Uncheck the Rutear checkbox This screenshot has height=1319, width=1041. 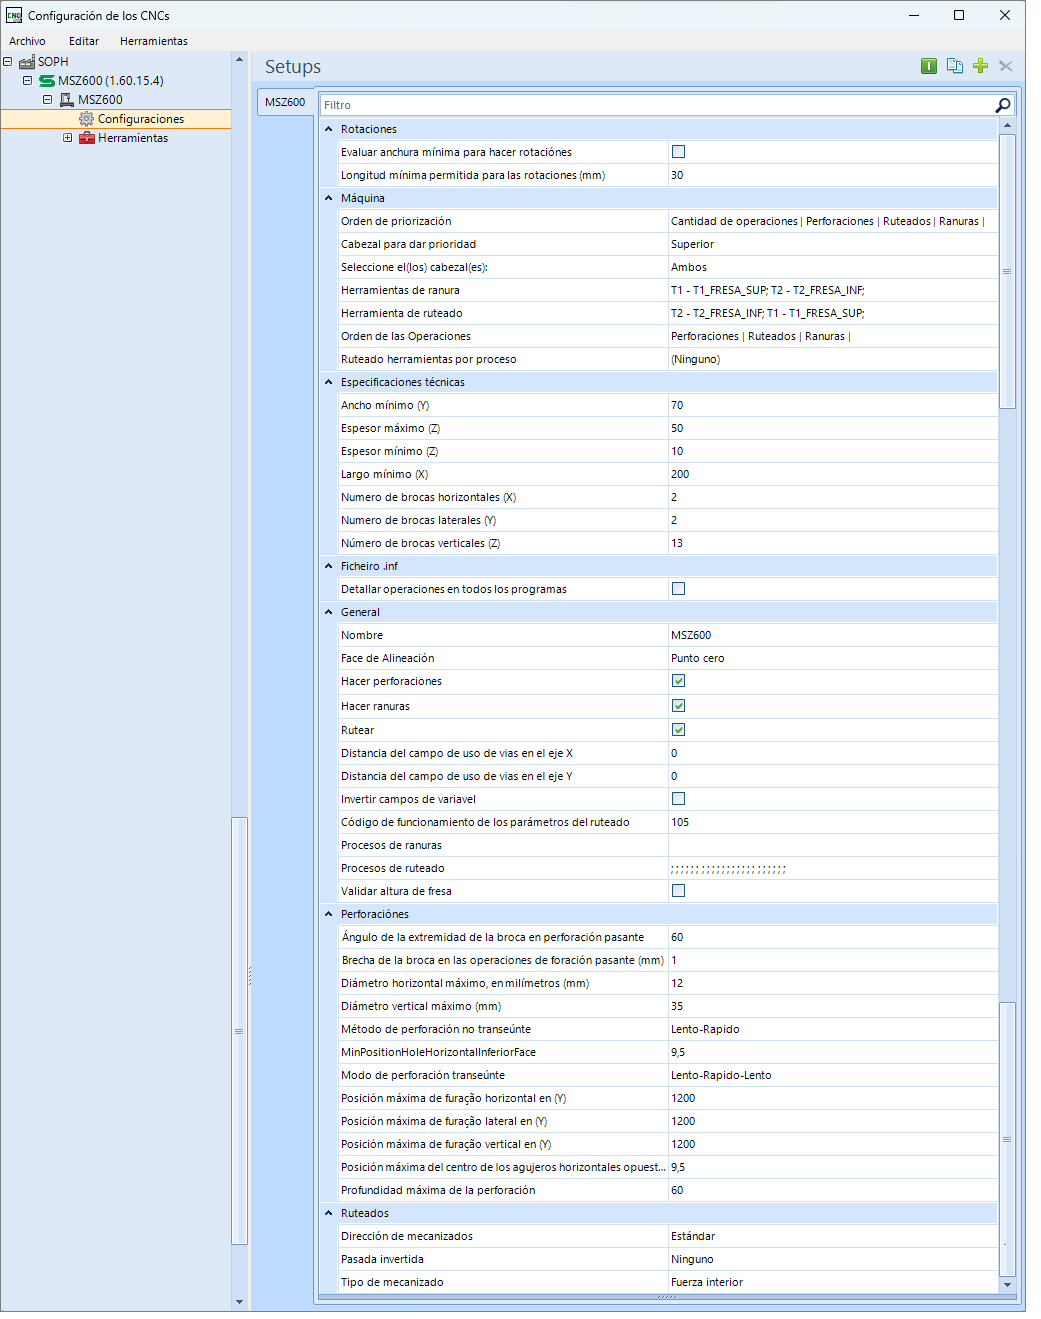point(678,730)
